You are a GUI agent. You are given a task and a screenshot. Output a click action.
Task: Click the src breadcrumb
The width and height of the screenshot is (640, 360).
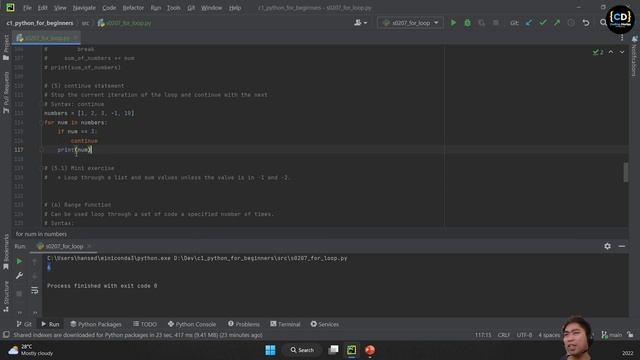(x=85, y=23)
